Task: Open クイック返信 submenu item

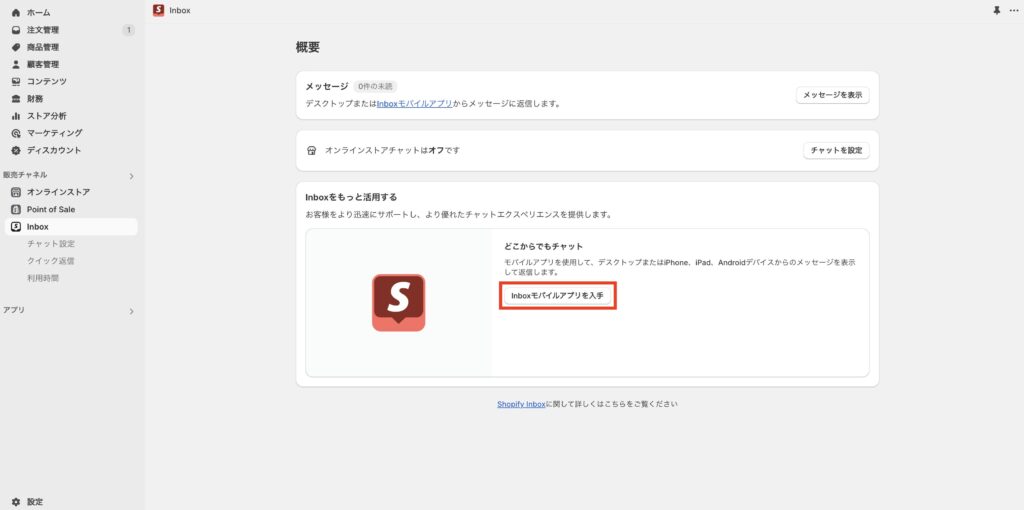Action: (x=51, y=261)
